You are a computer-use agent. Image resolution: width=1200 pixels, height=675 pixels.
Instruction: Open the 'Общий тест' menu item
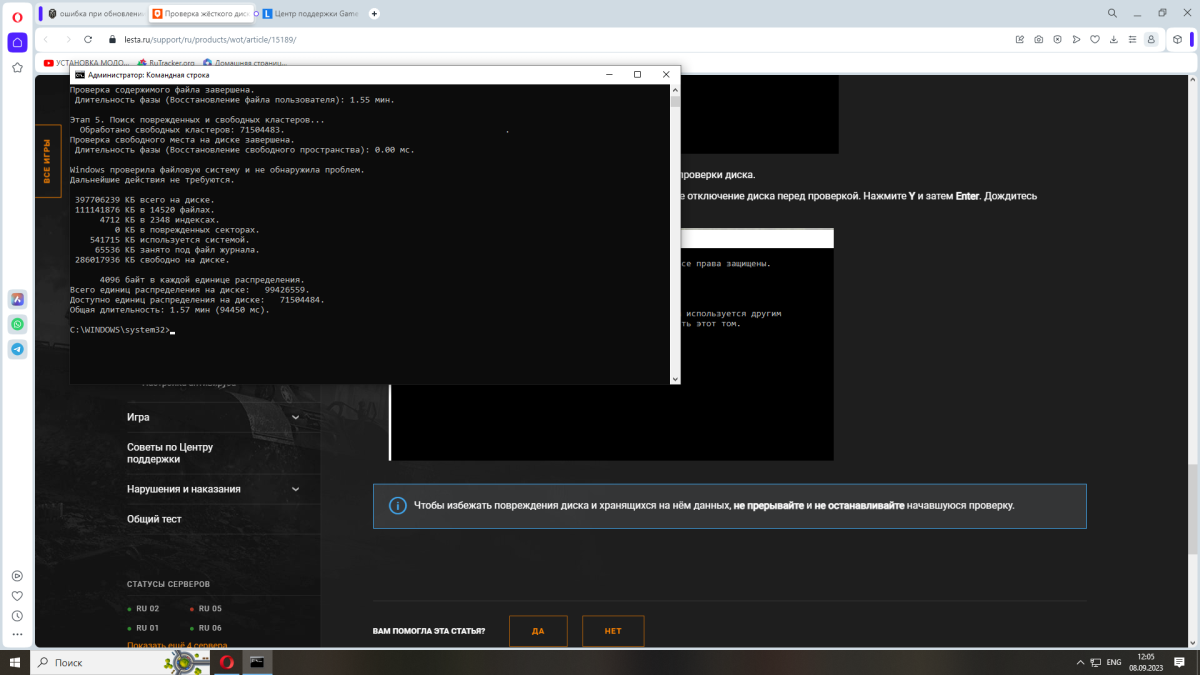(154, 519)
